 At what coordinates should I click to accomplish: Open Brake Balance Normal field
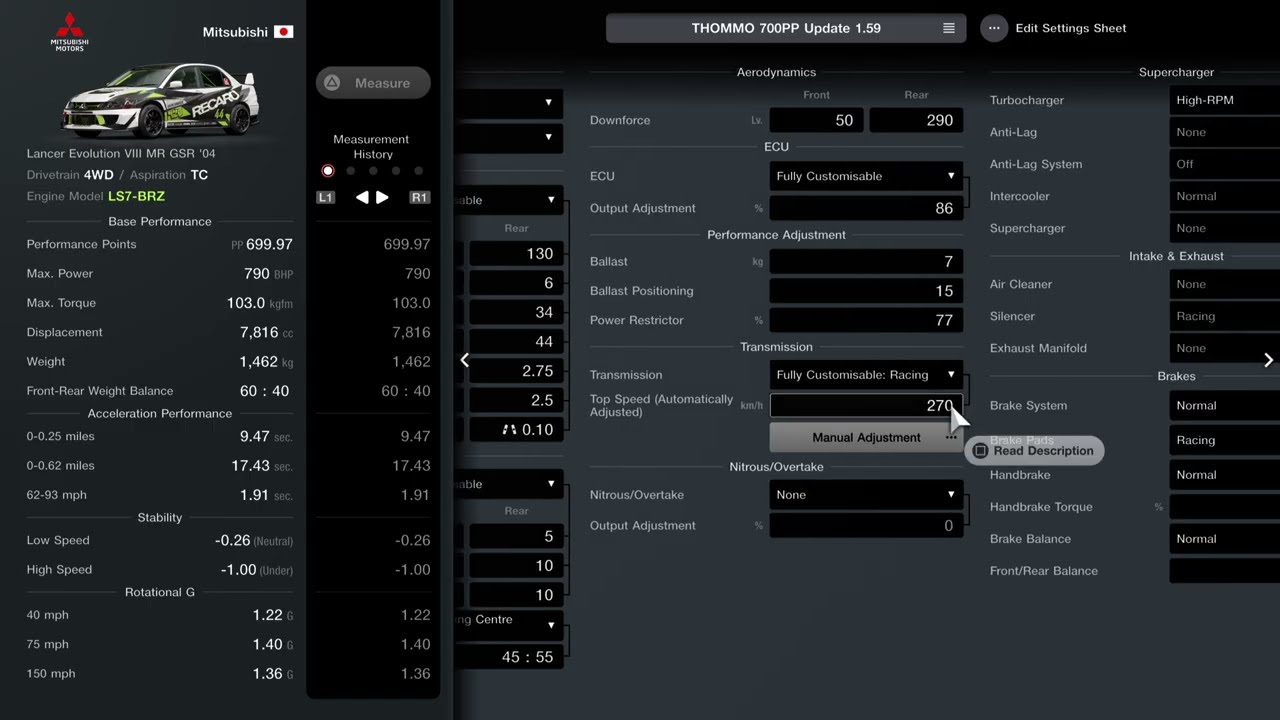tap(1224, 539)
